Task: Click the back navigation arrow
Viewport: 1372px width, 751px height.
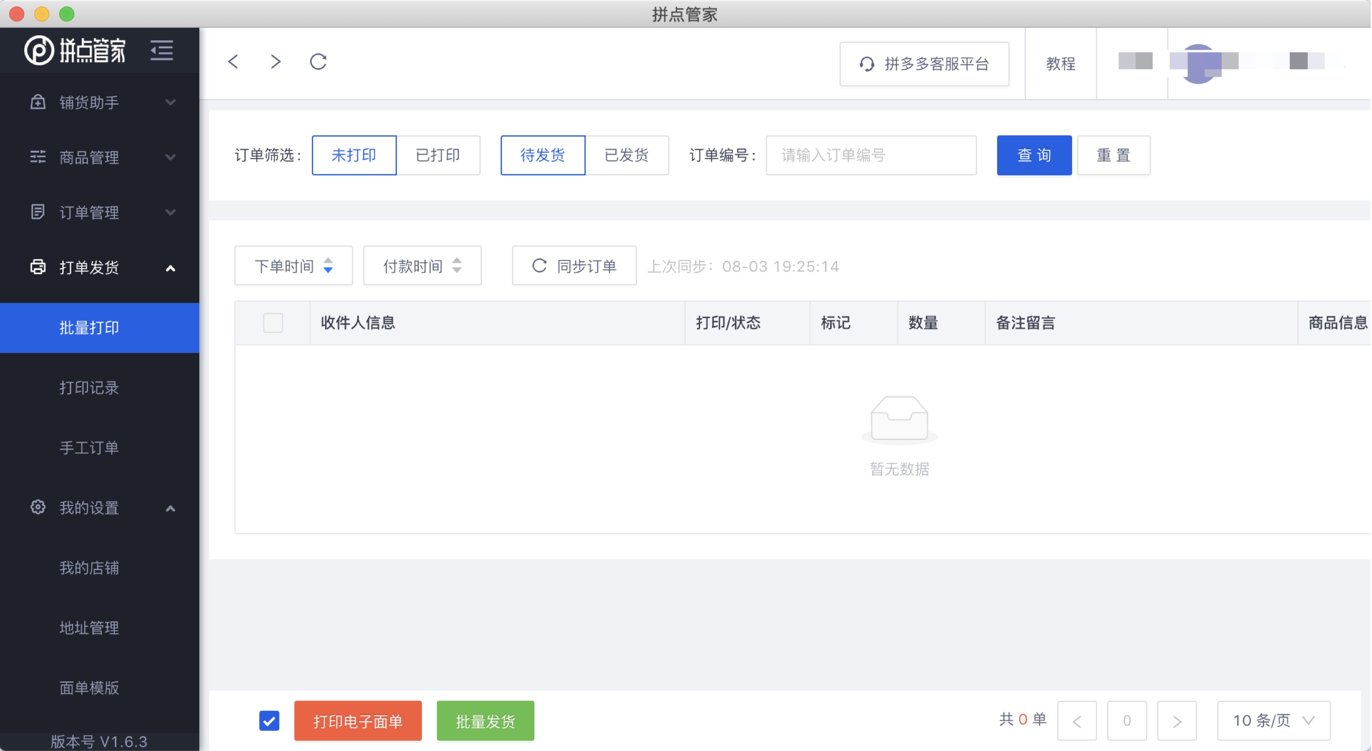Action: 233,61
